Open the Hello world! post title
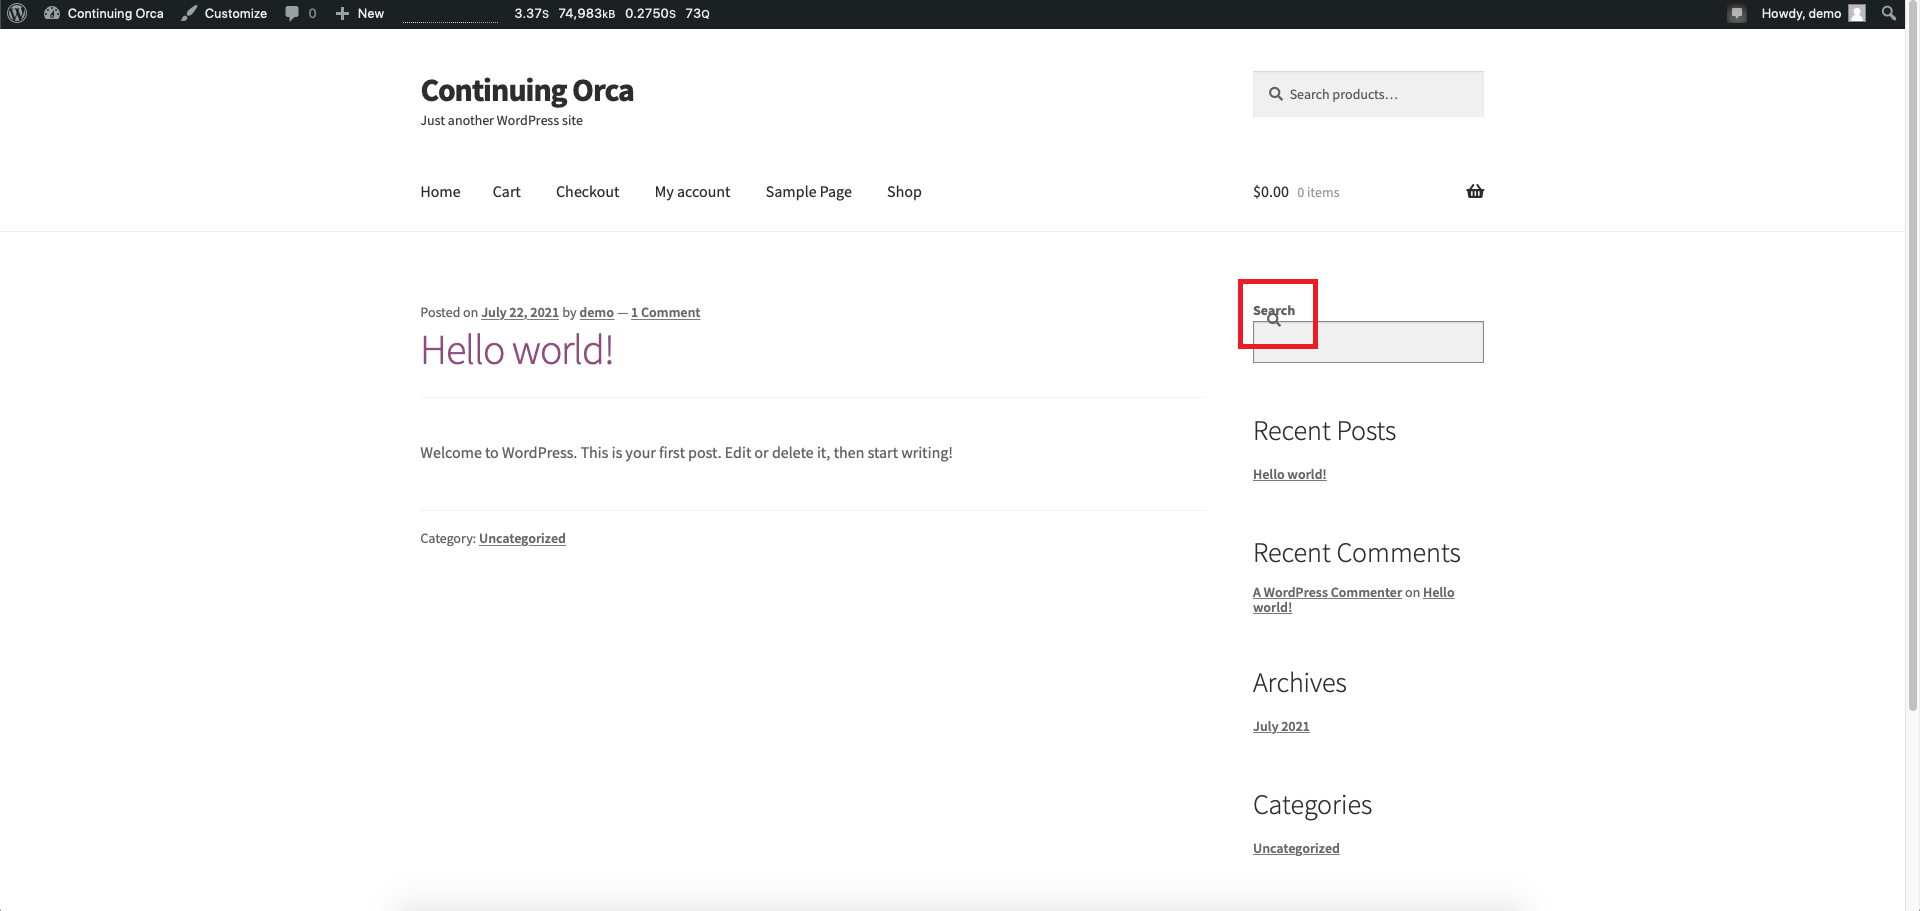Viewport: 1920px width, 911px height. (x=517, y=350)
